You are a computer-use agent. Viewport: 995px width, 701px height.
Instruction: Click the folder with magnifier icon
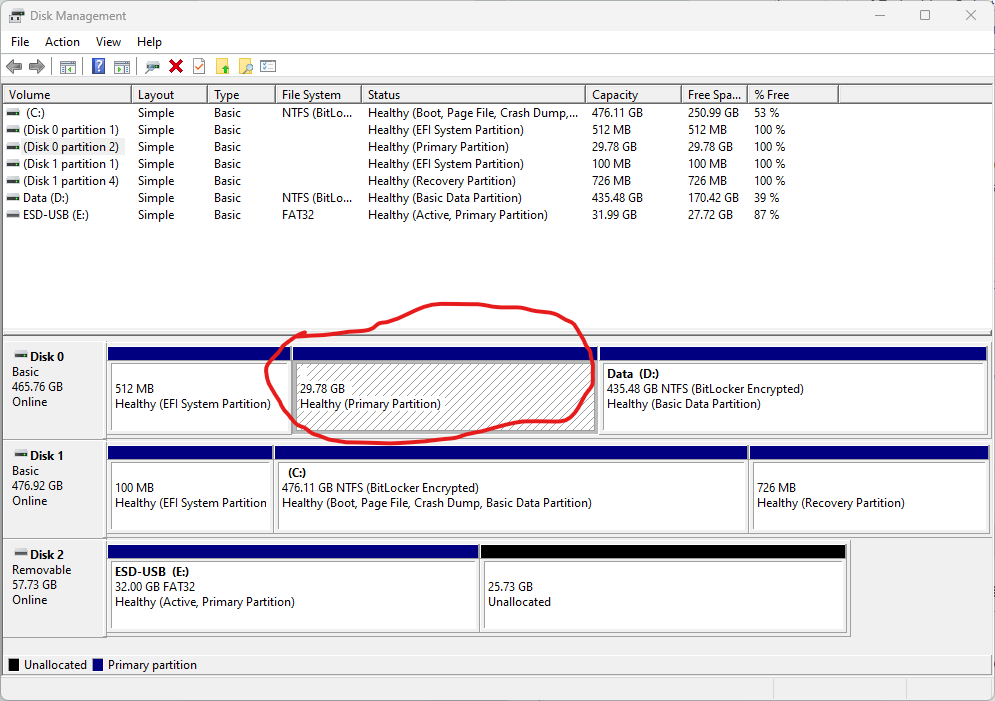click(245, 67)
